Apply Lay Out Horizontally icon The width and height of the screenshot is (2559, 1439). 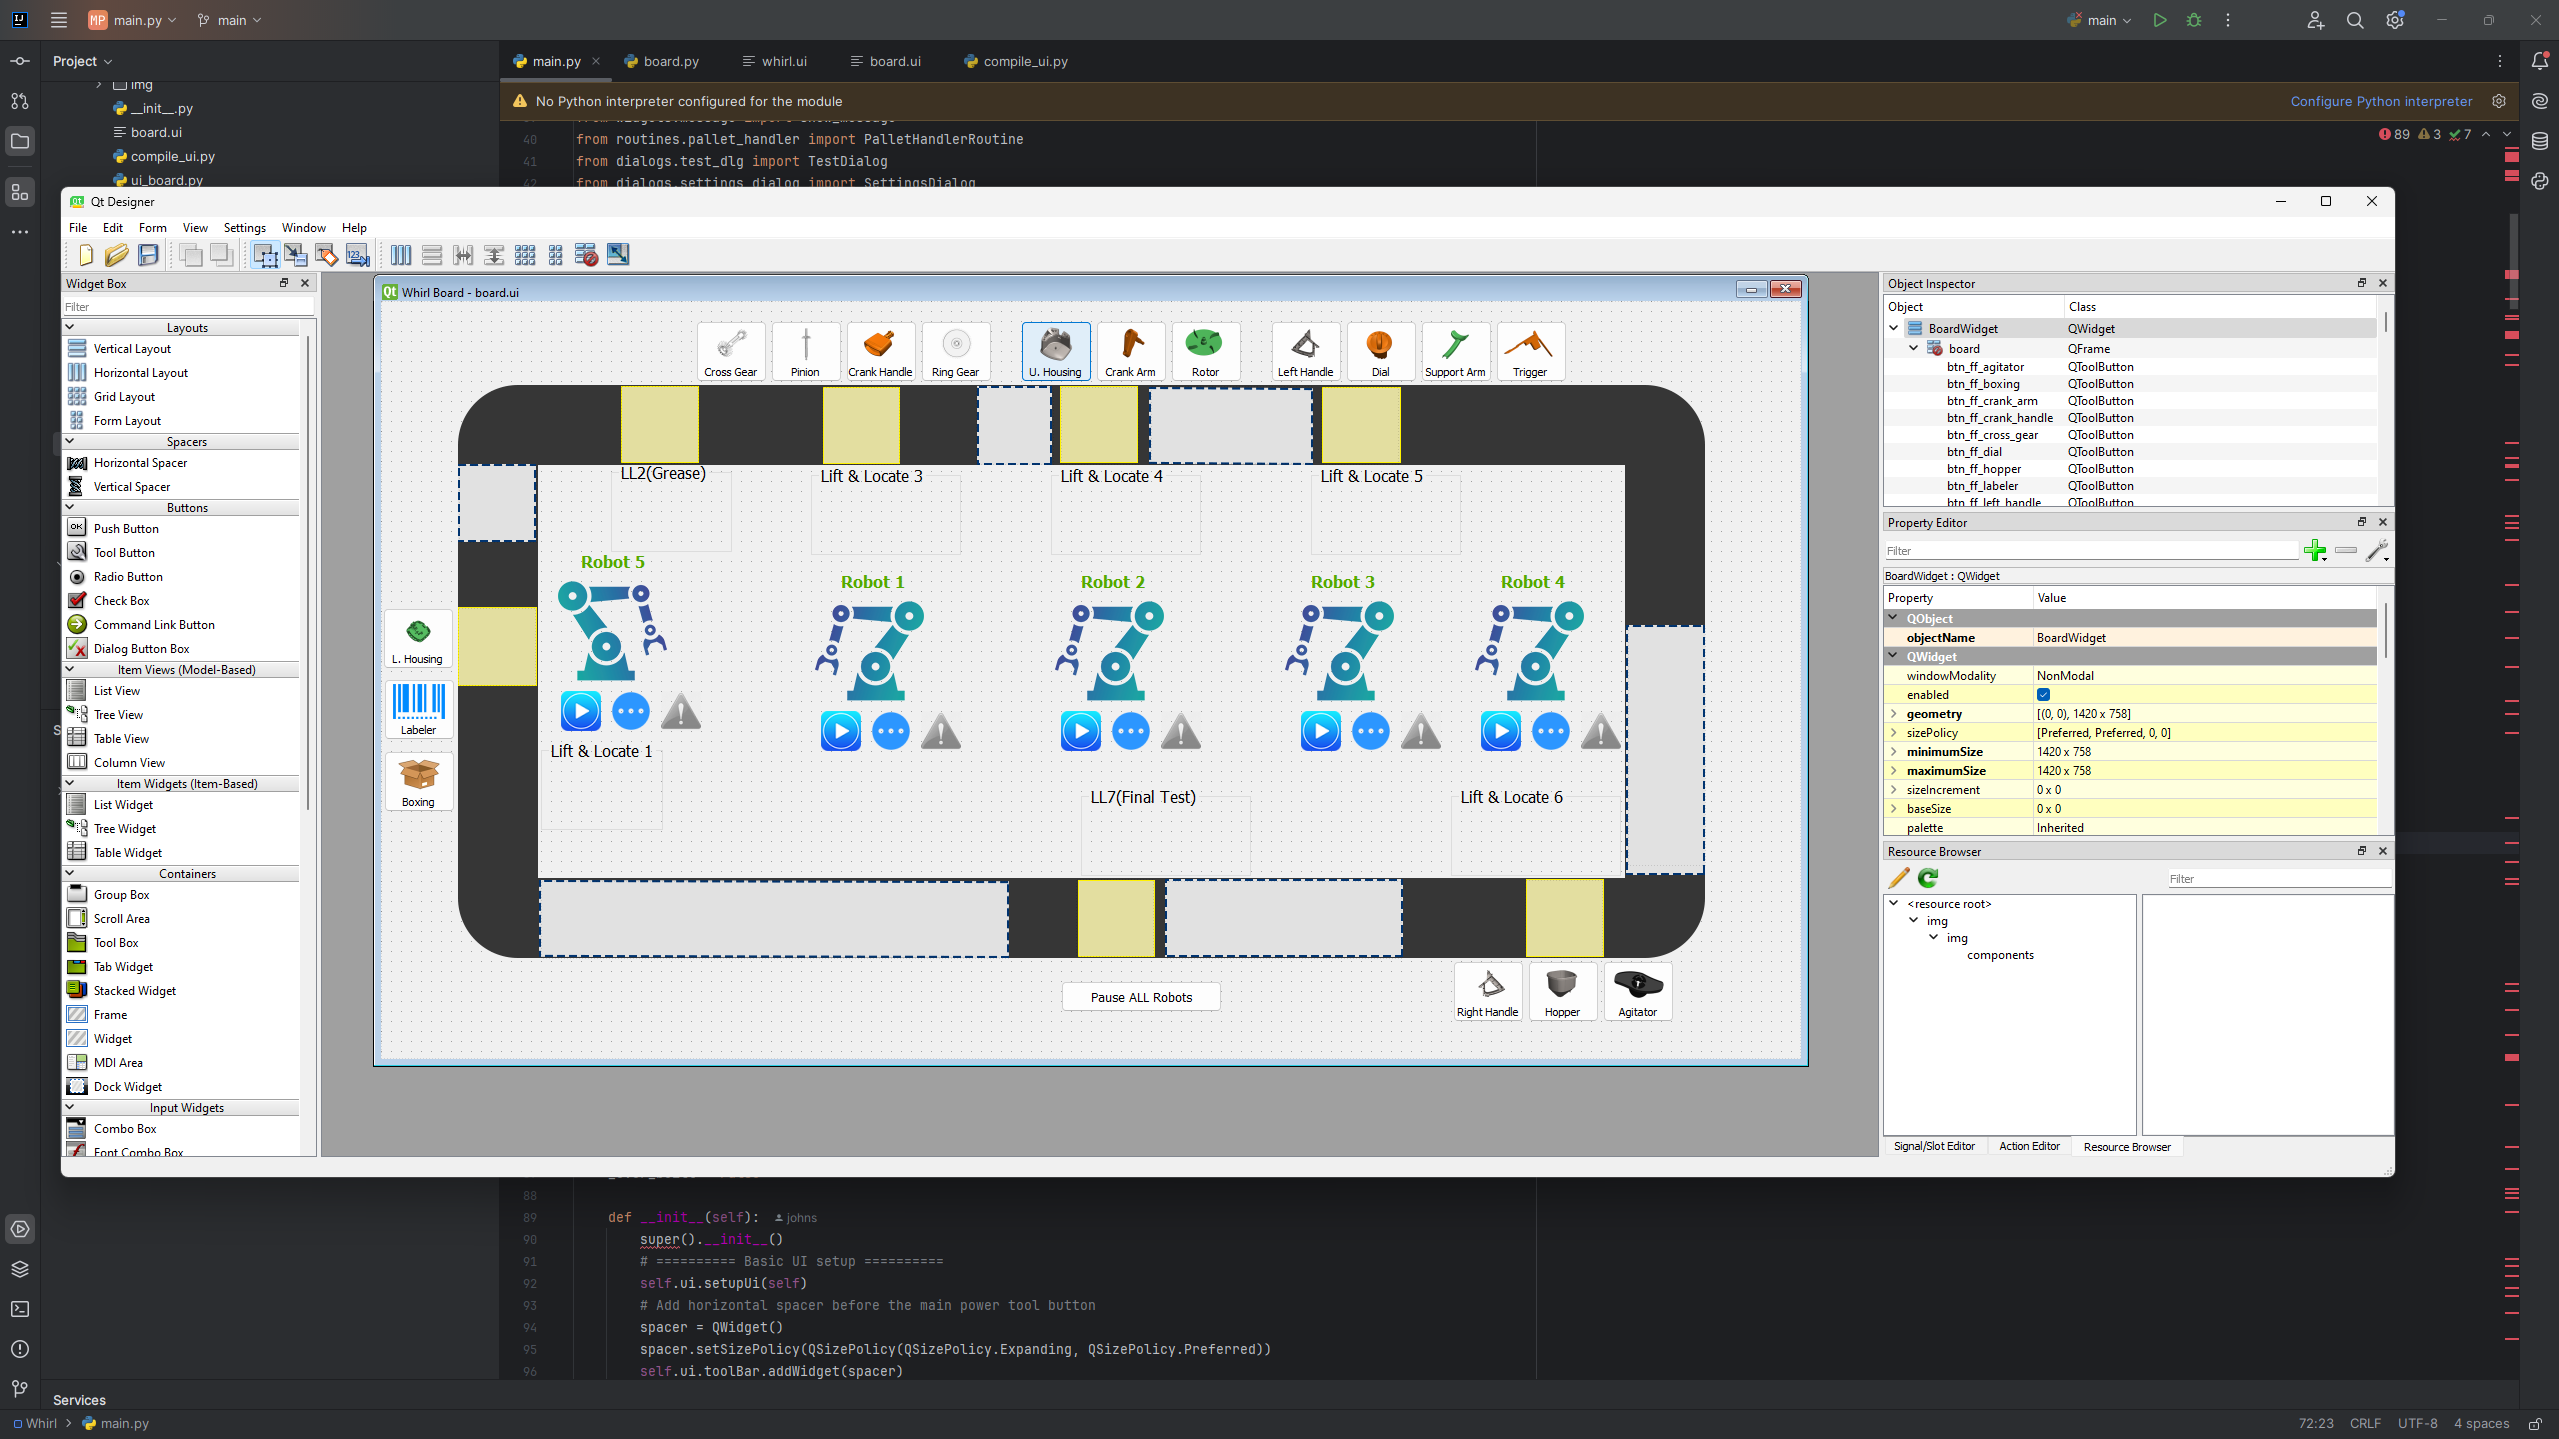(x=401, y=255)
